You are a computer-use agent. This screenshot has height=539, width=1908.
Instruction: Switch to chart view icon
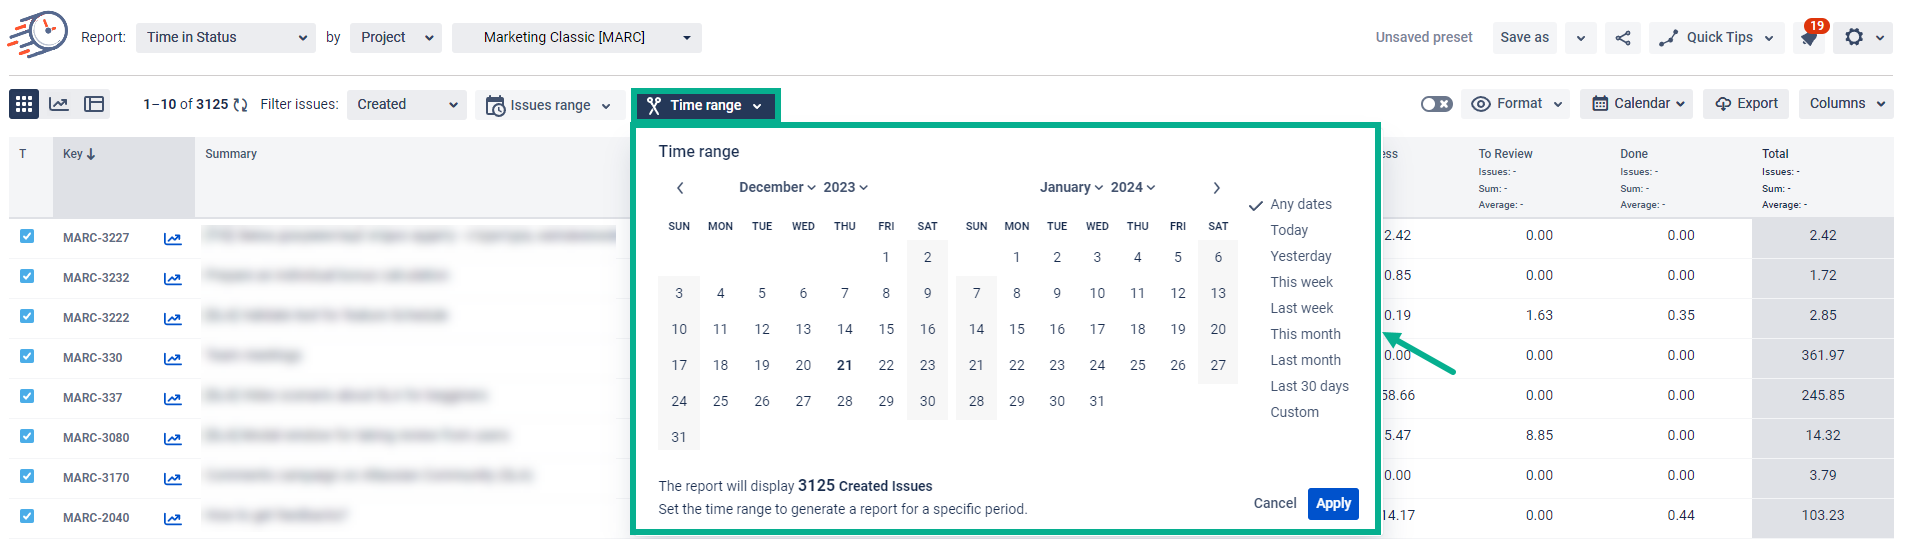[x=59, y=104]
